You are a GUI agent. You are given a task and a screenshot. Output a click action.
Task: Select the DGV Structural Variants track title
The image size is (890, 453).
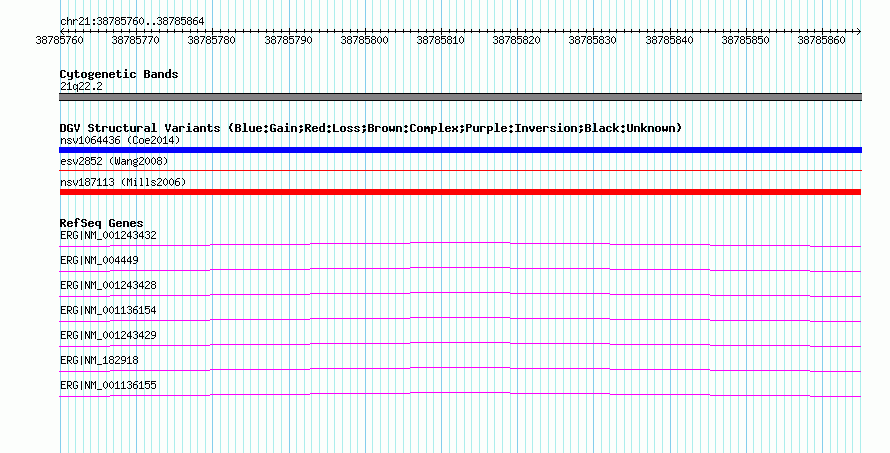click(371, 128)
